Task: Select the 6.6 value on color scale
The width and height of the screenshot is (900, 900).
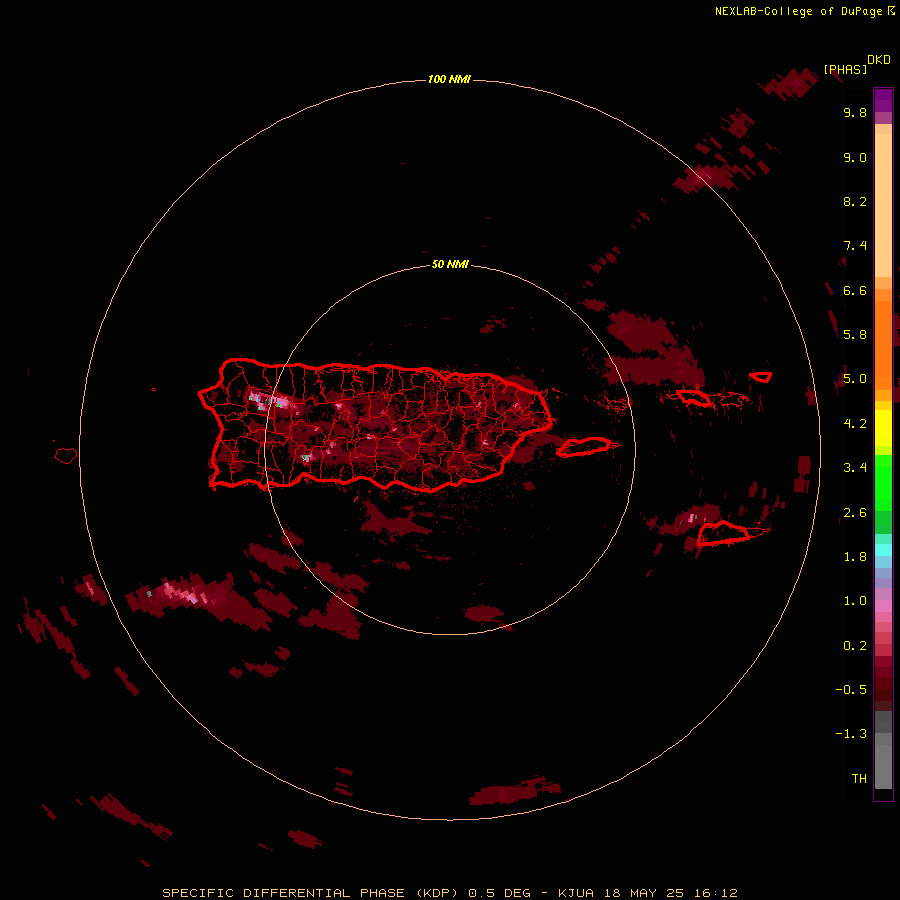Action: [855, 290]
